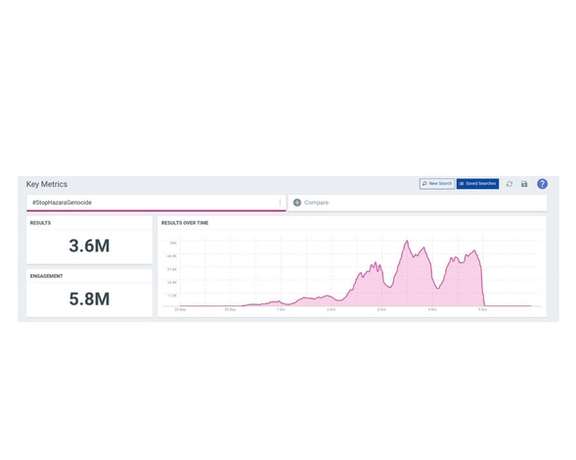Image resolution: width=576 pixels, height=460 pixels.
Task: Click the Key Metrics heading
Action: 47,184
